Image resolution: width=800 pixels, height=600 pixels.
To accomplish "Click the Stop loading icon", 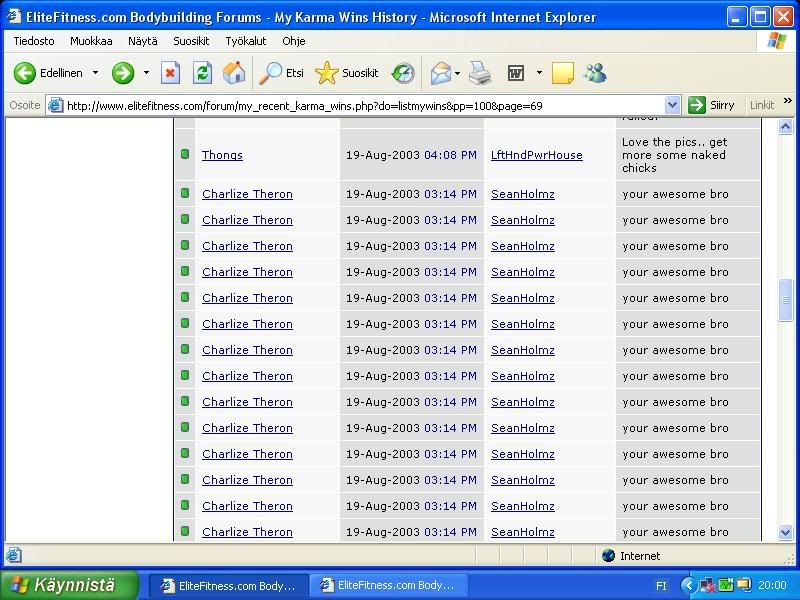I will click(171, 73).
